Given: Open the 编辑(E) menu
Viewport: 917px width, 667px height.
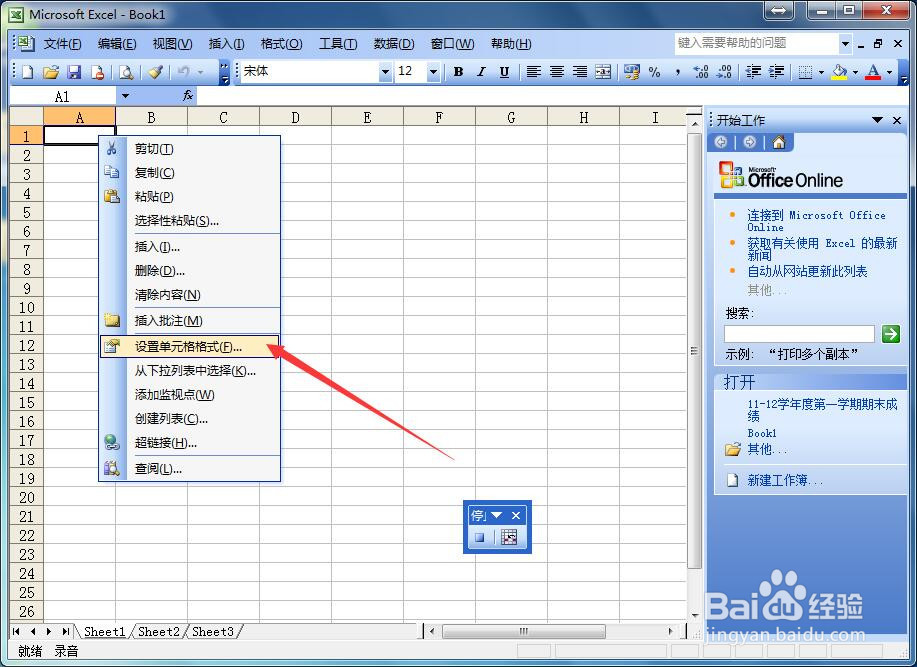Looking at the screenshot, I should [117, 44].
